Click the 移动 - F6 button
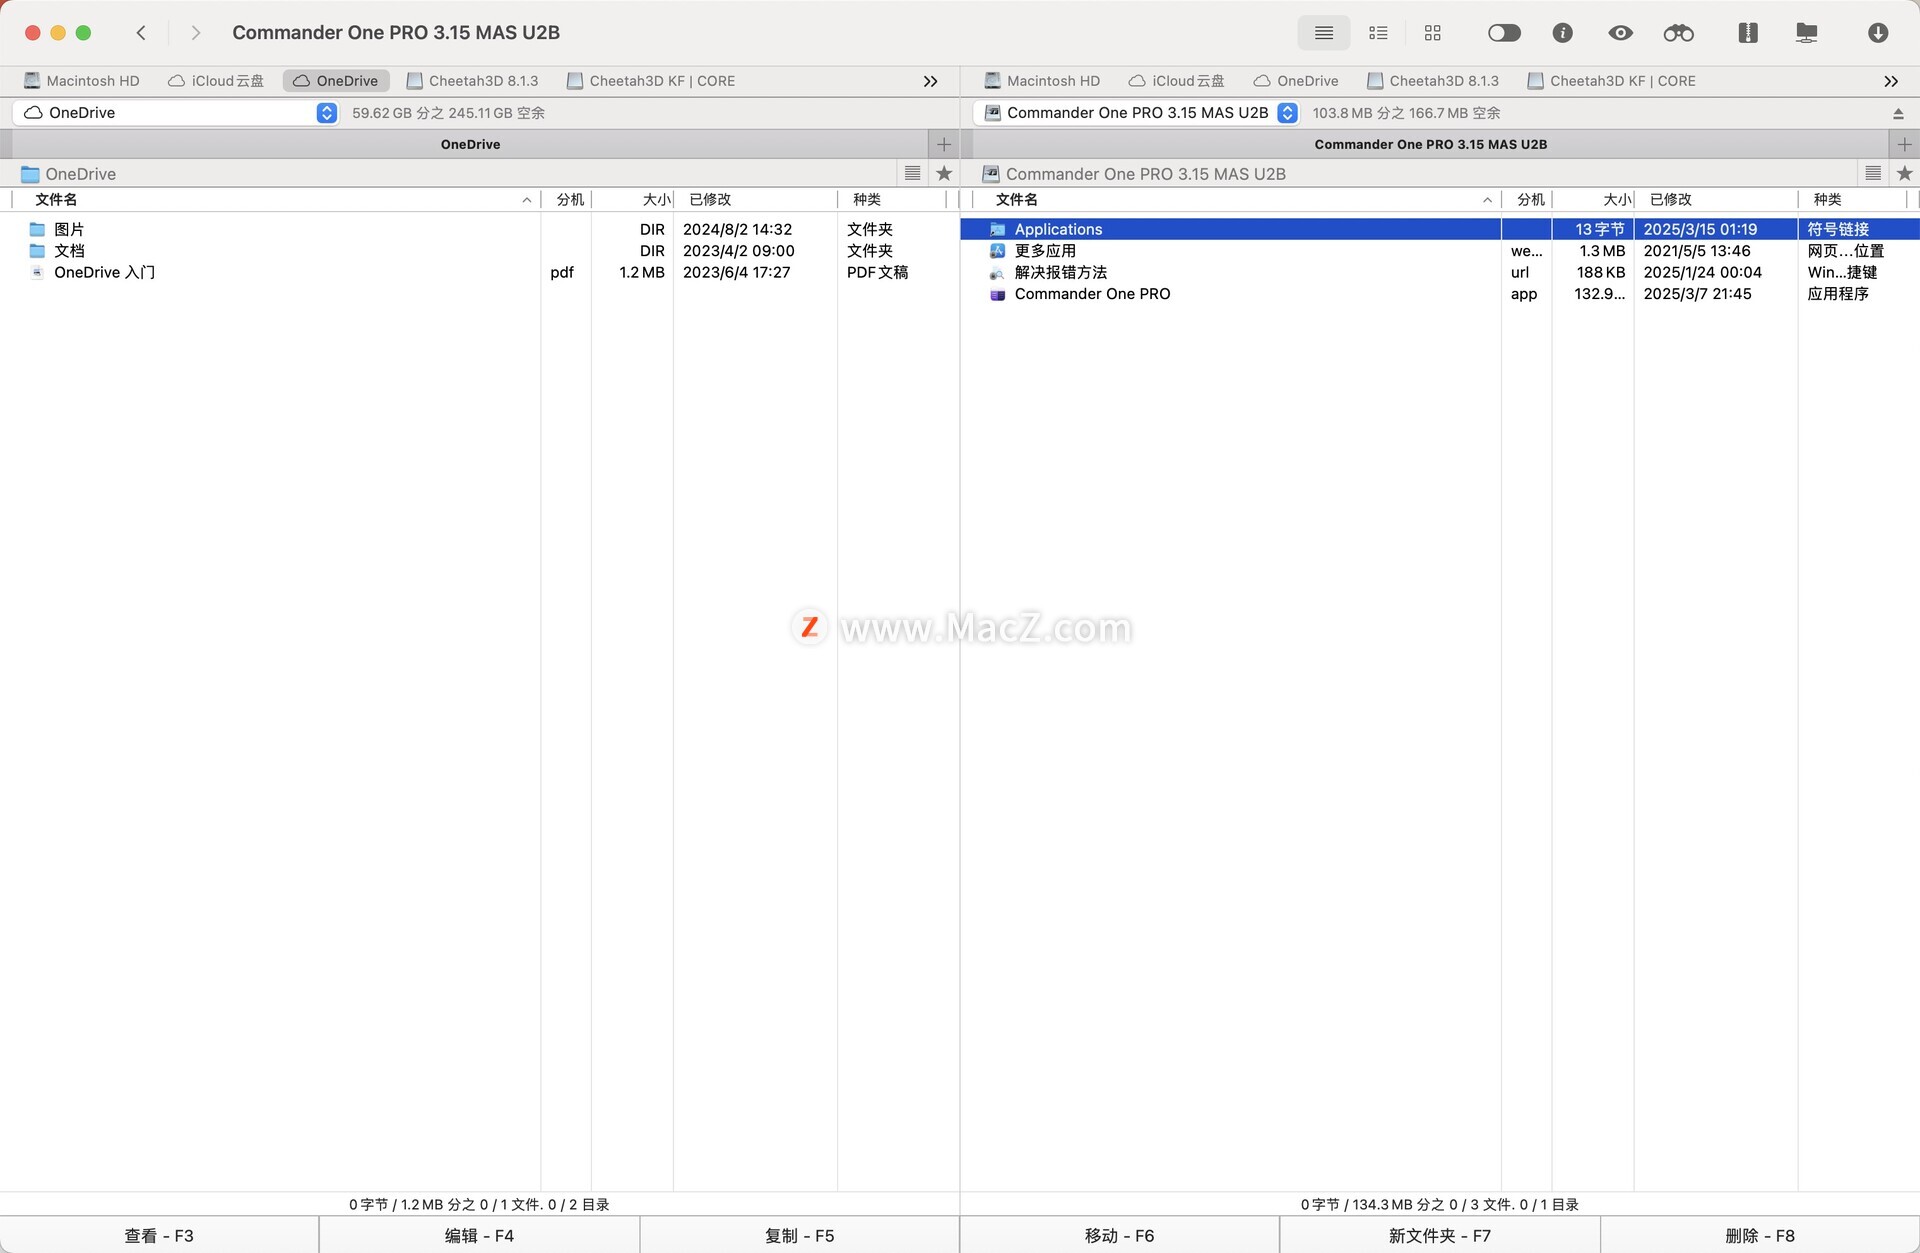1920x1253 pixels. point(1119,1235)
